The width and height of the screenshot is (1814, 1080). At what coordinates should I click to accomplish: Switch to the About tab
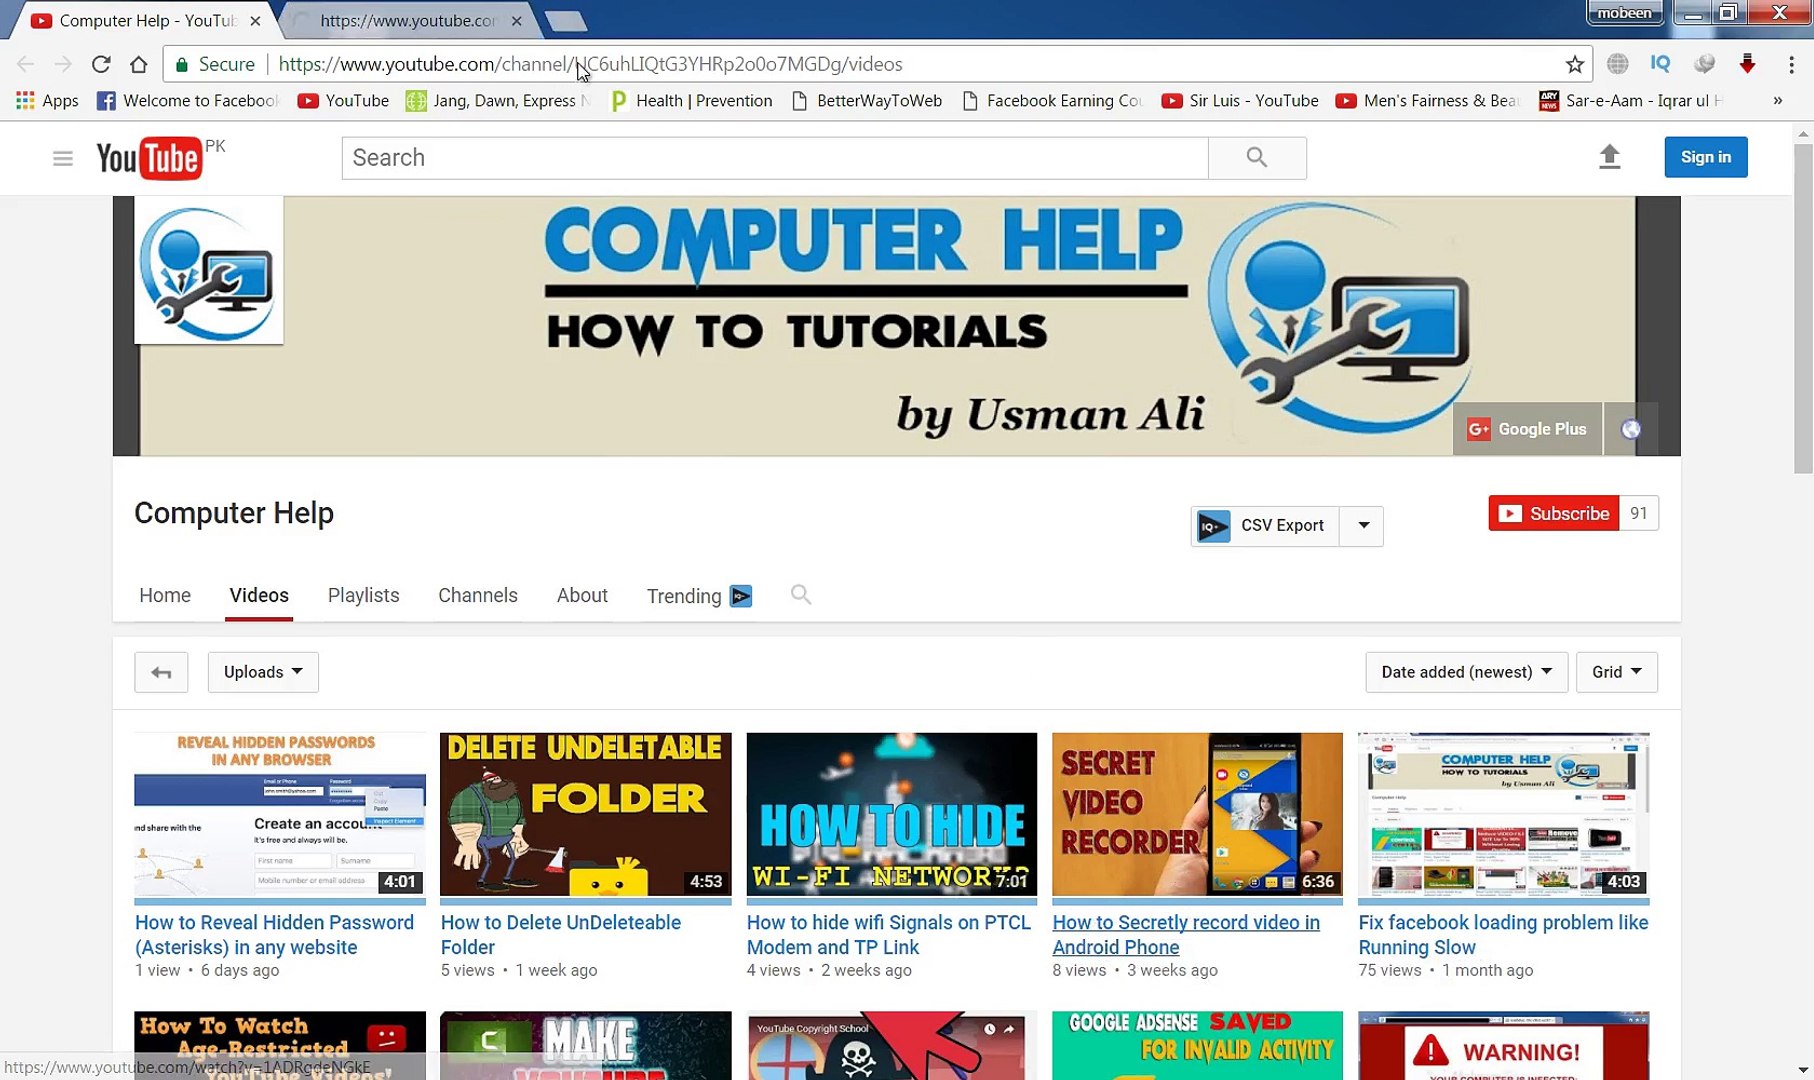[582, 595]
